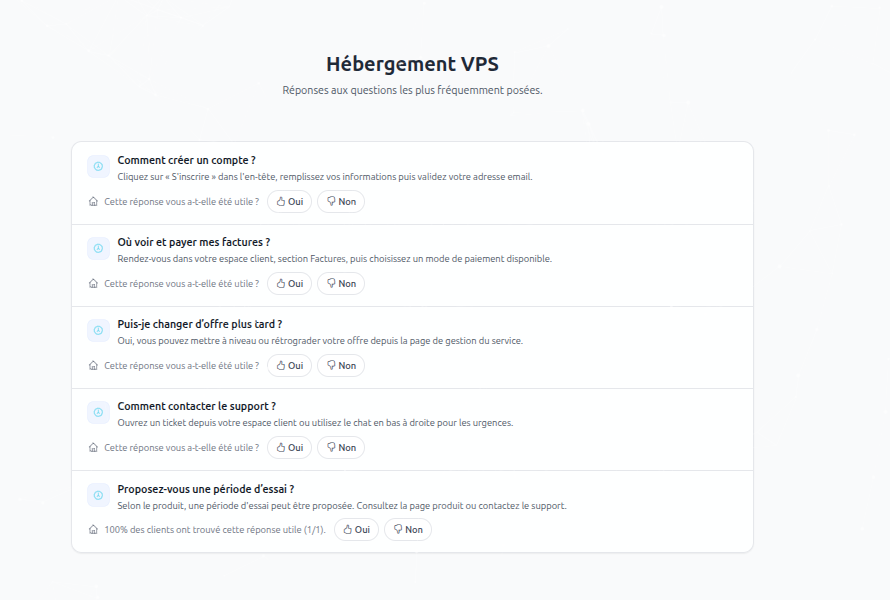Click the round icon beside 'Puis-je changer d'offre plus tard ?'
890x600 pixels.
point(98,330)
